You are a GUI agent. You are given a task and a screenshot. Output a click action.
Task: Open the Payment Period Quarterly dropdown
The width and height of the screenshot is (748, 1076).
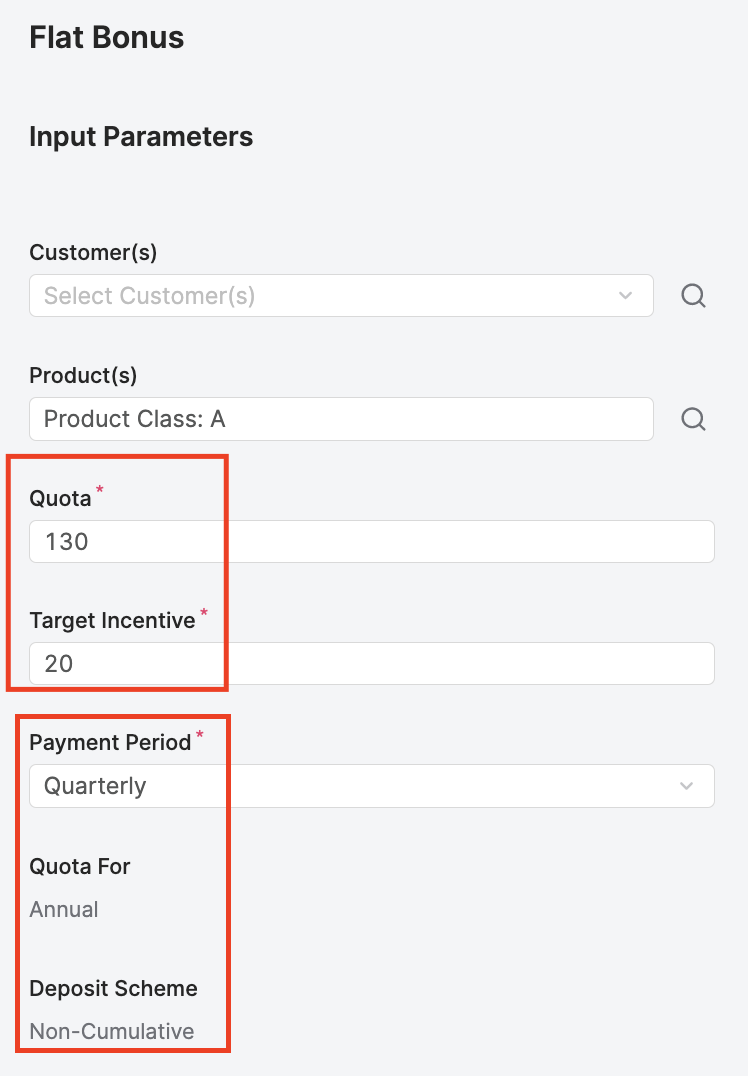pos(350,786)
